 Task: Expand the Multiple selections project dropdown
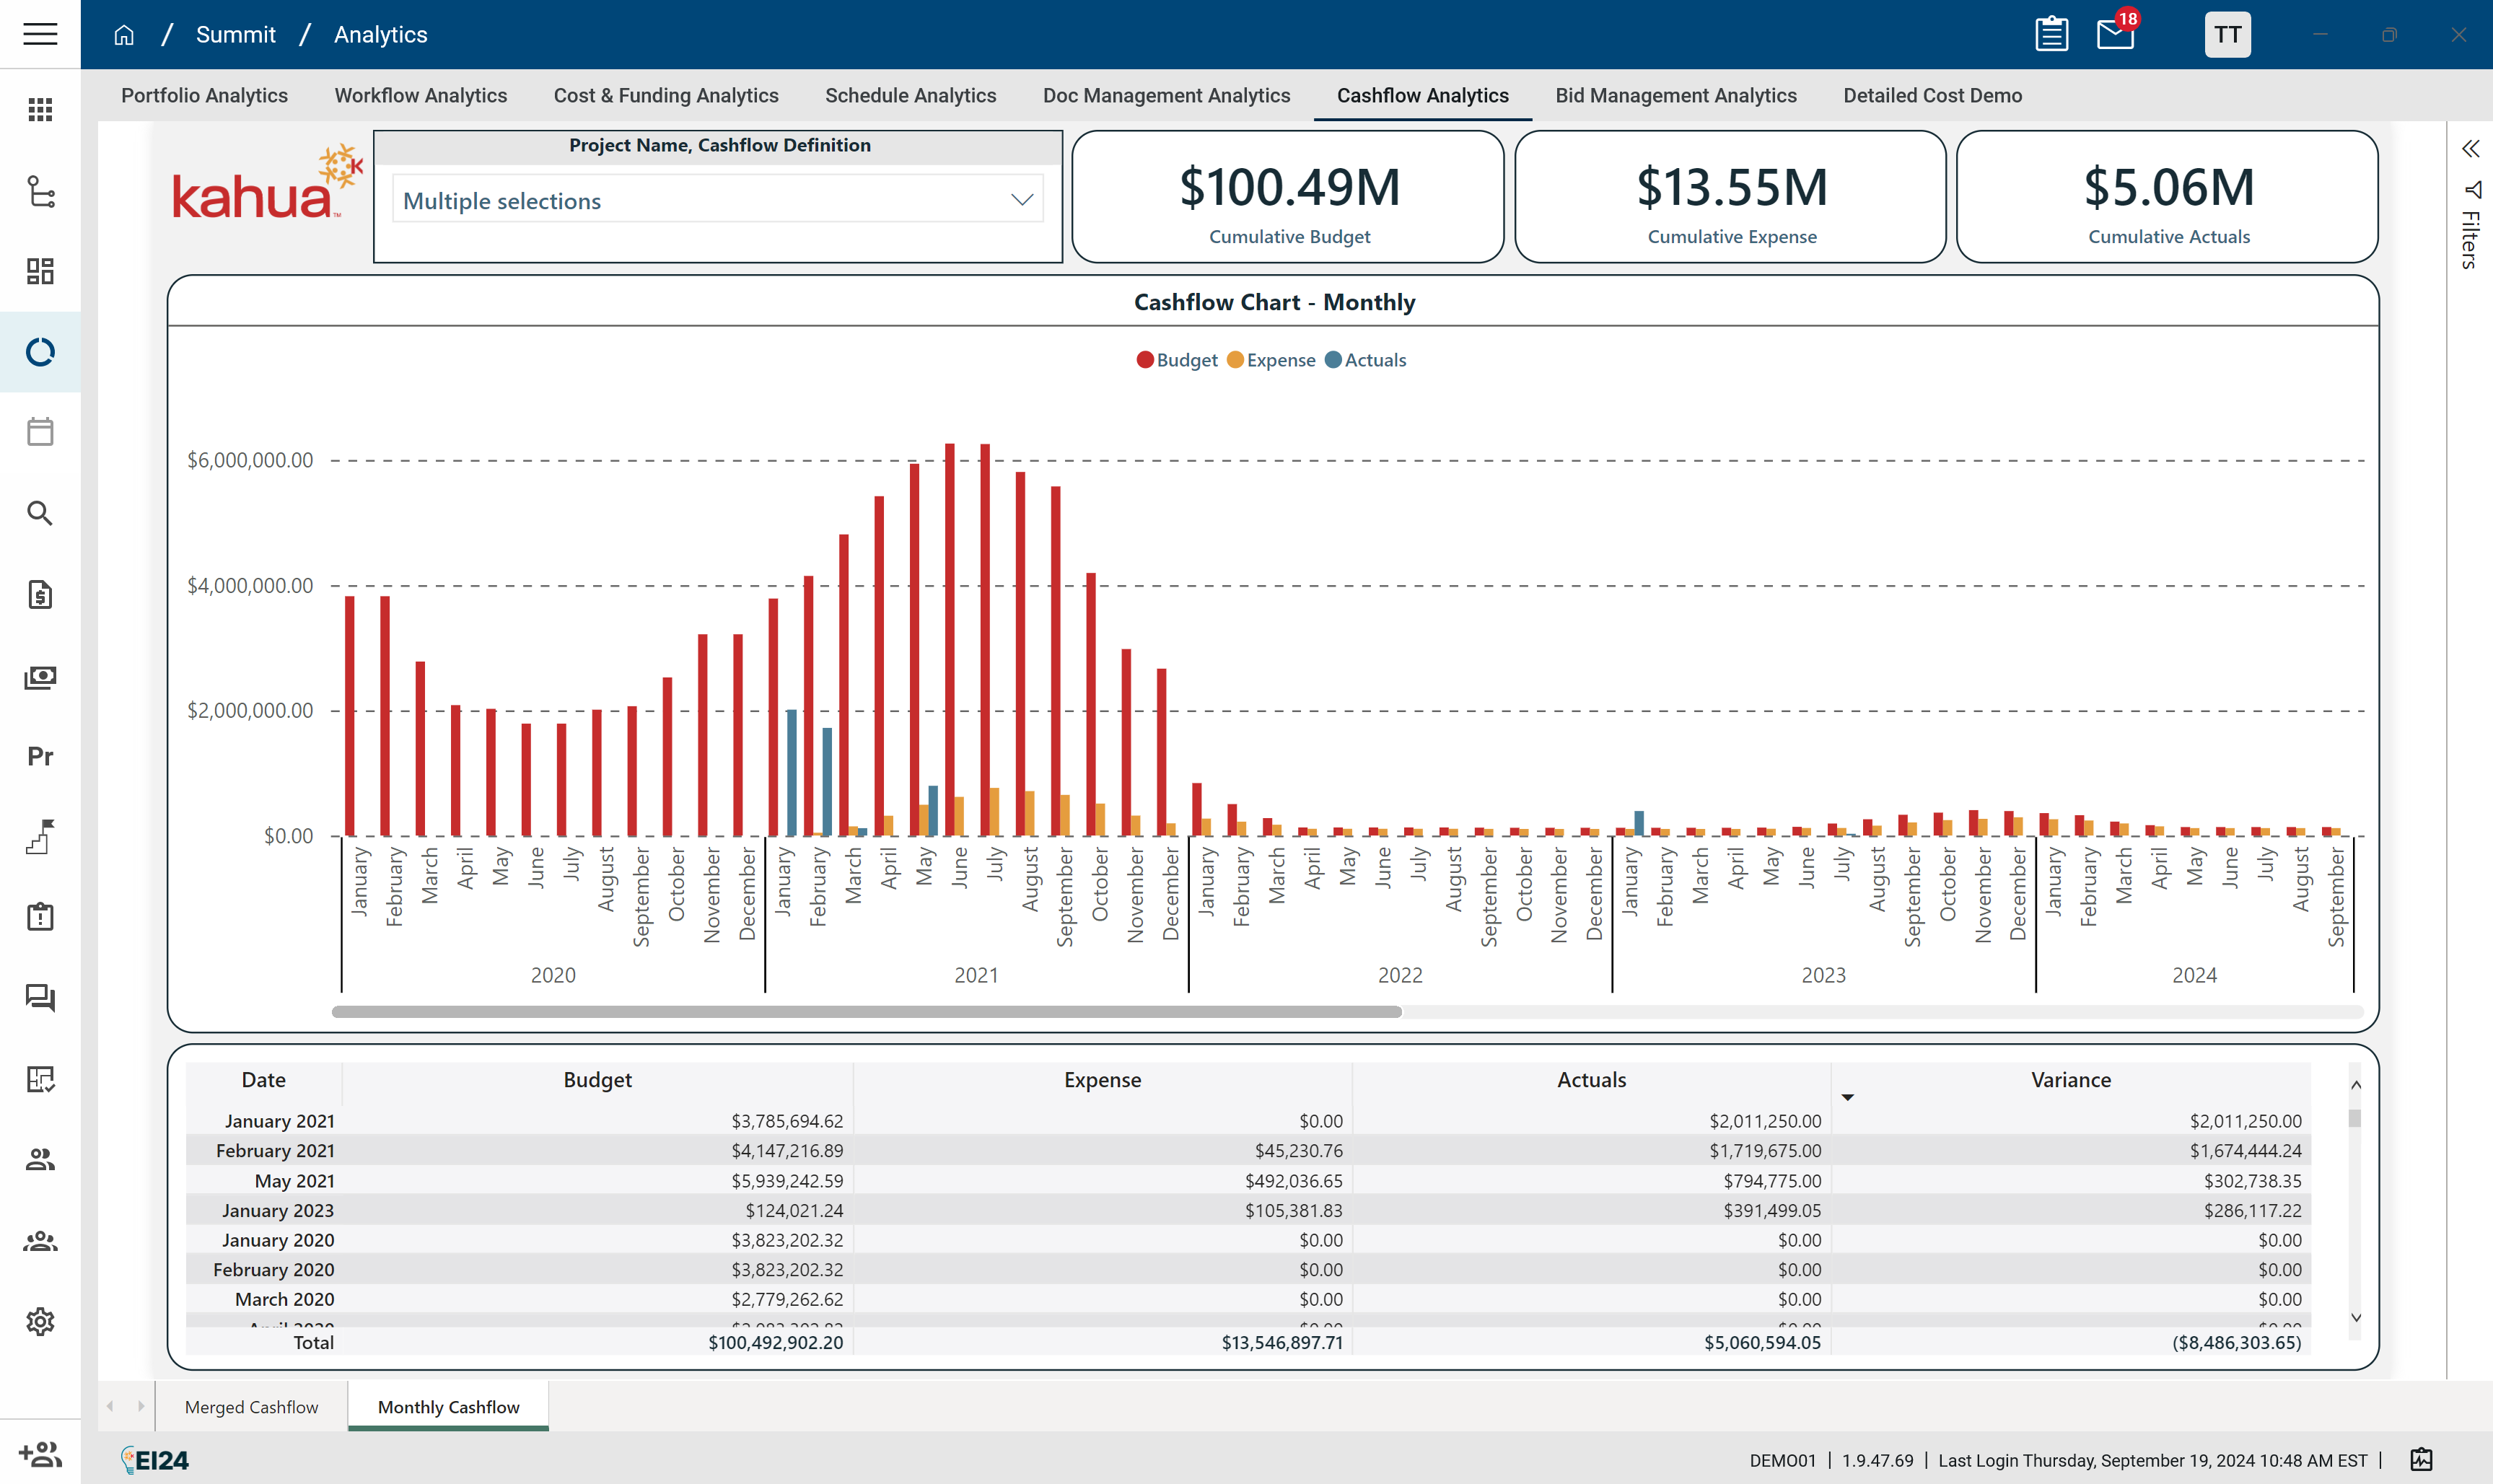tap(1021, 200)
